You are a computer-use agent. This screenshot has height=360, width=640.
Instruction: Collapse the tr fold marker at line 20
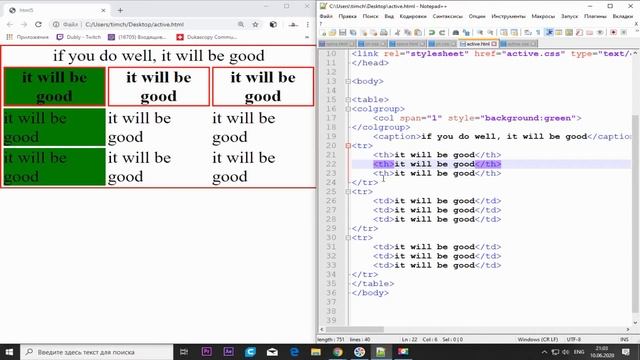(x=348, y=146)
